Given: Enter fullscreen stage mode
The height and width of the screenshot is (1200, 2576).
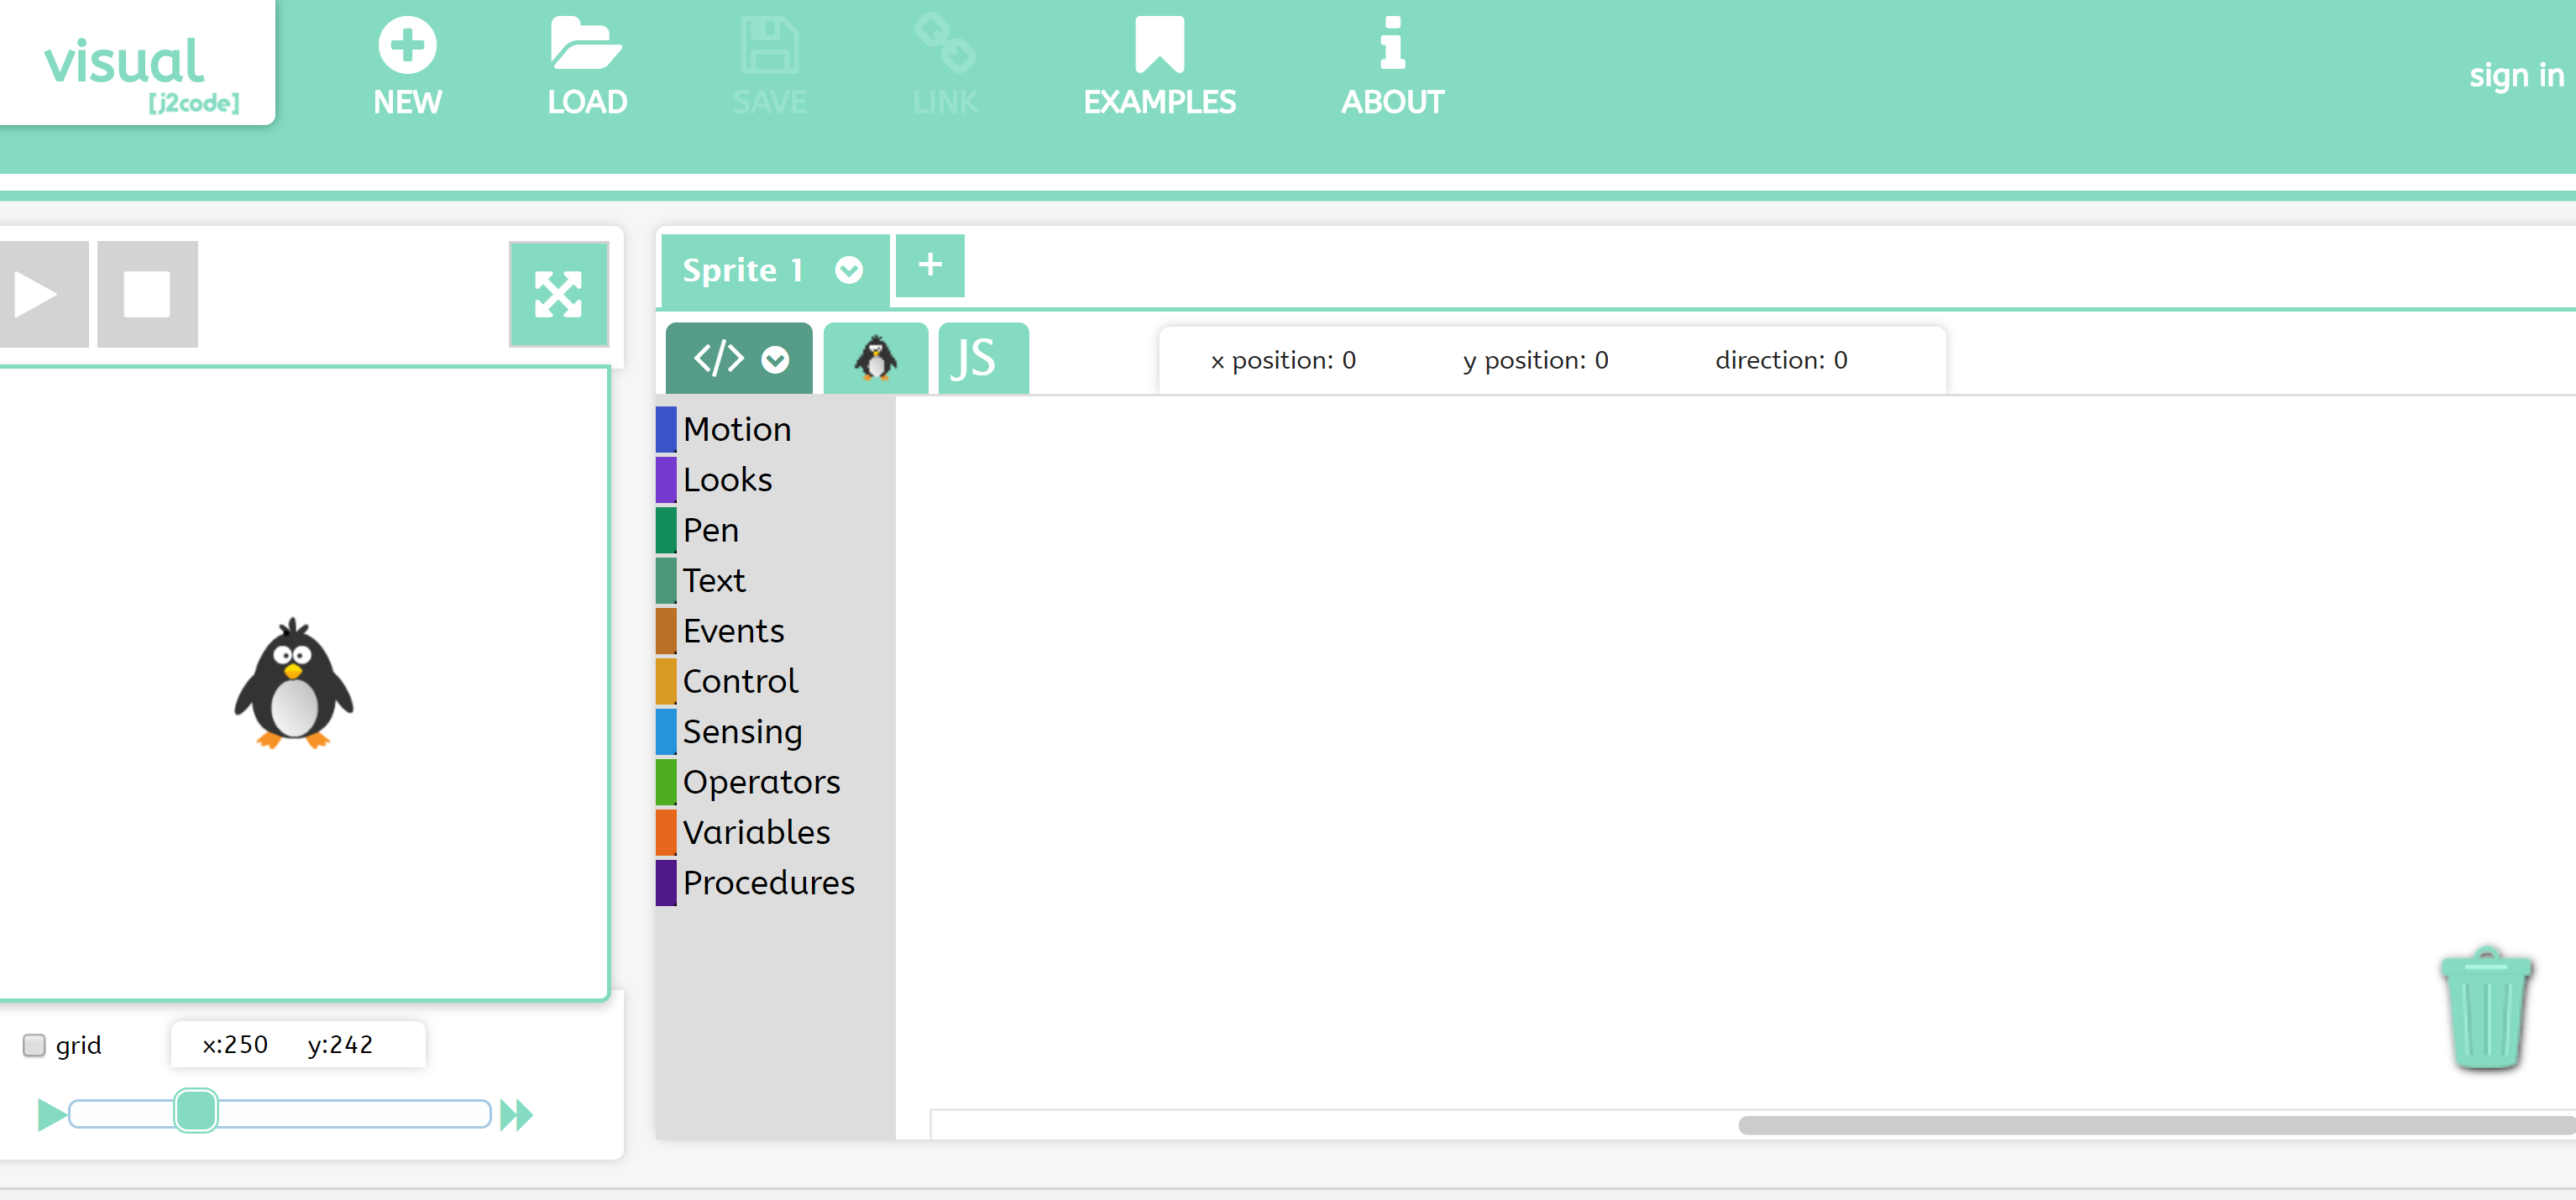Looking at the screenshot, I should 559,294.
